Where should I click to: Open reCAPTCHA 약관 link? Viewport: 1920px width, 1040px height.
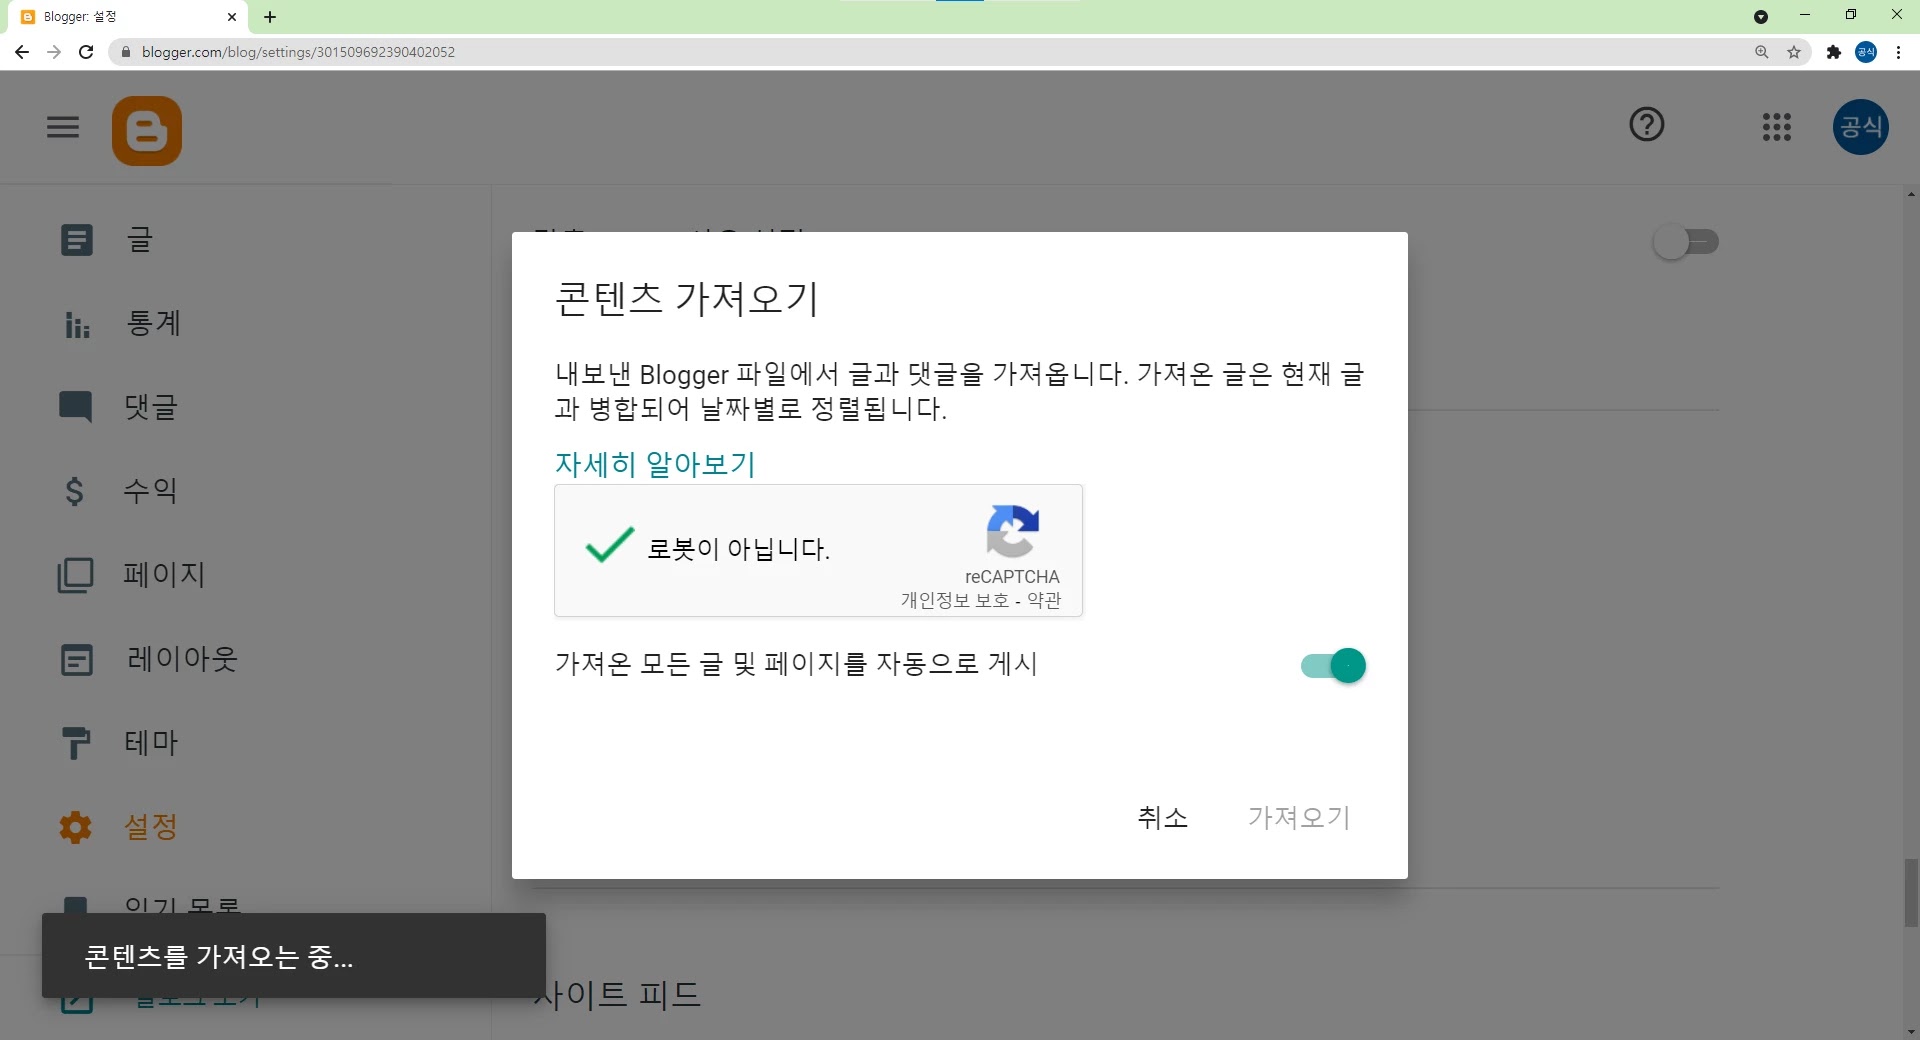pyautogui.click(x=1044, y=600)
